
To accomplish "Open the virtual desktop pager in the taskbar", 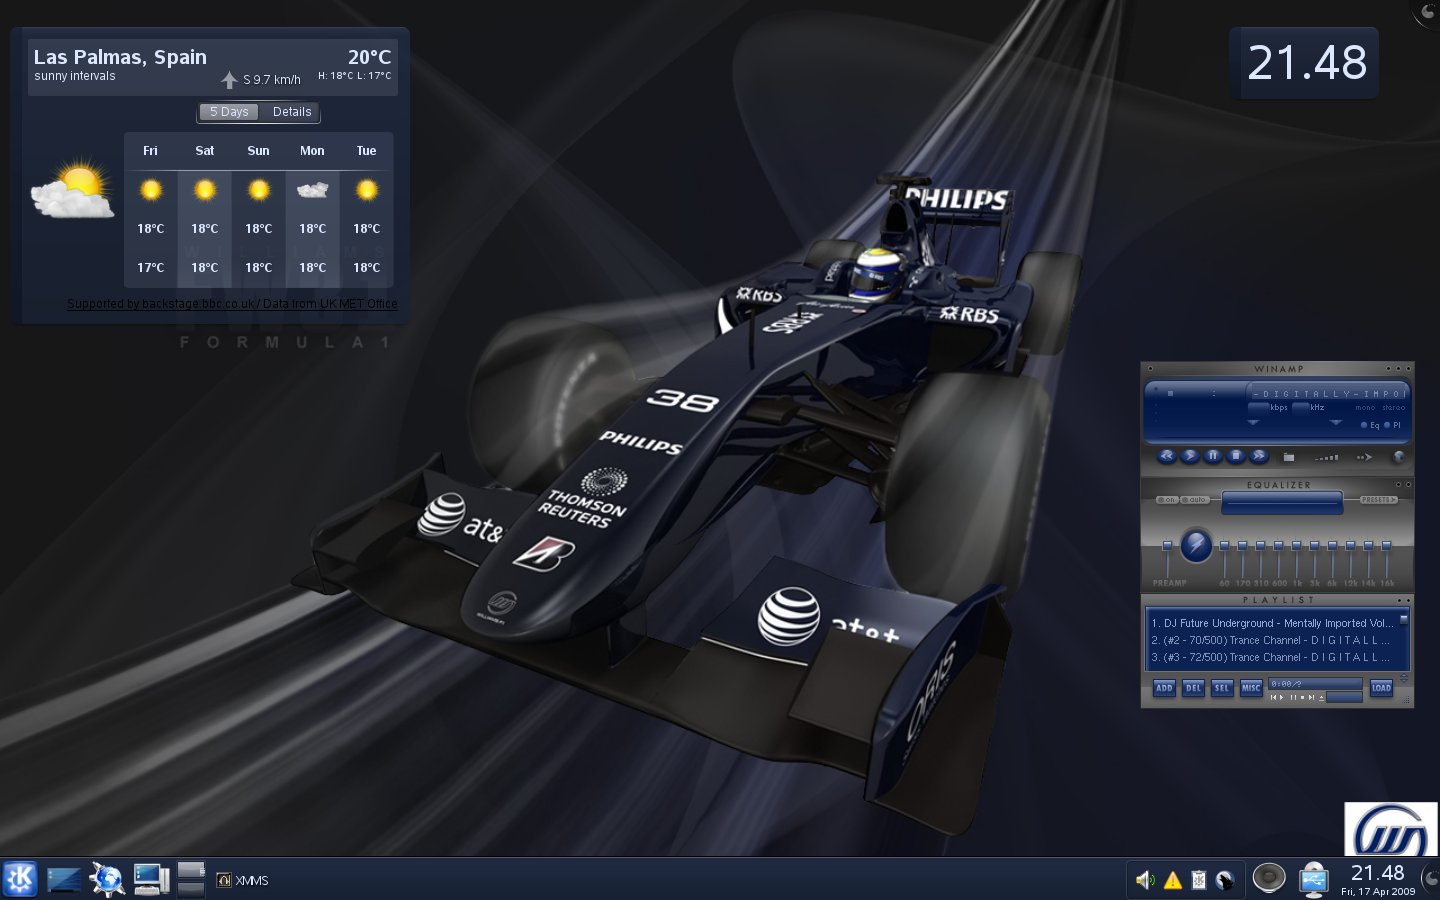I will (191, 879).
